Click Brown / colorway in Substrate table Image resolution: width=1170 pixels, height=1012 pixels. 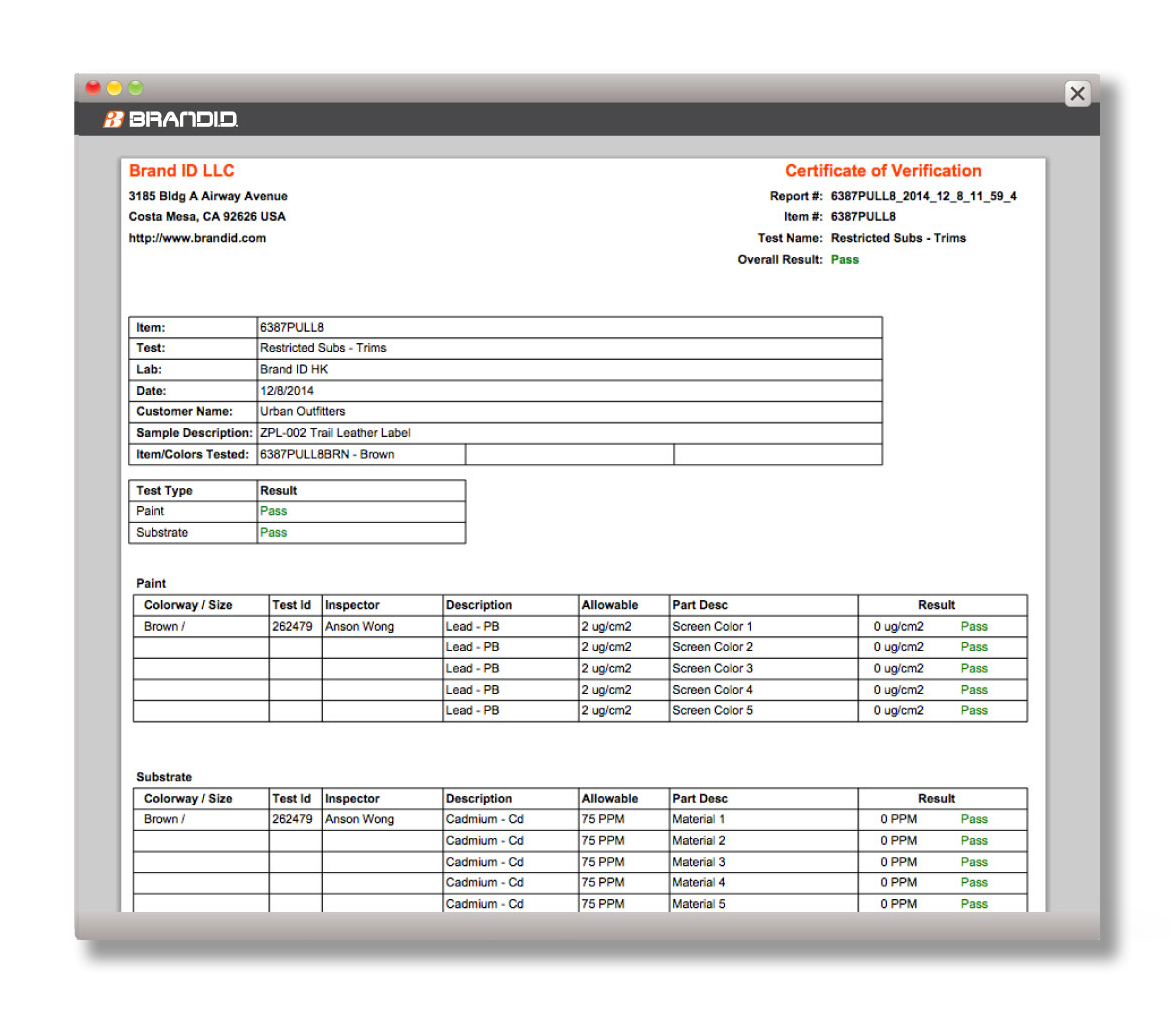click(164, 819)
